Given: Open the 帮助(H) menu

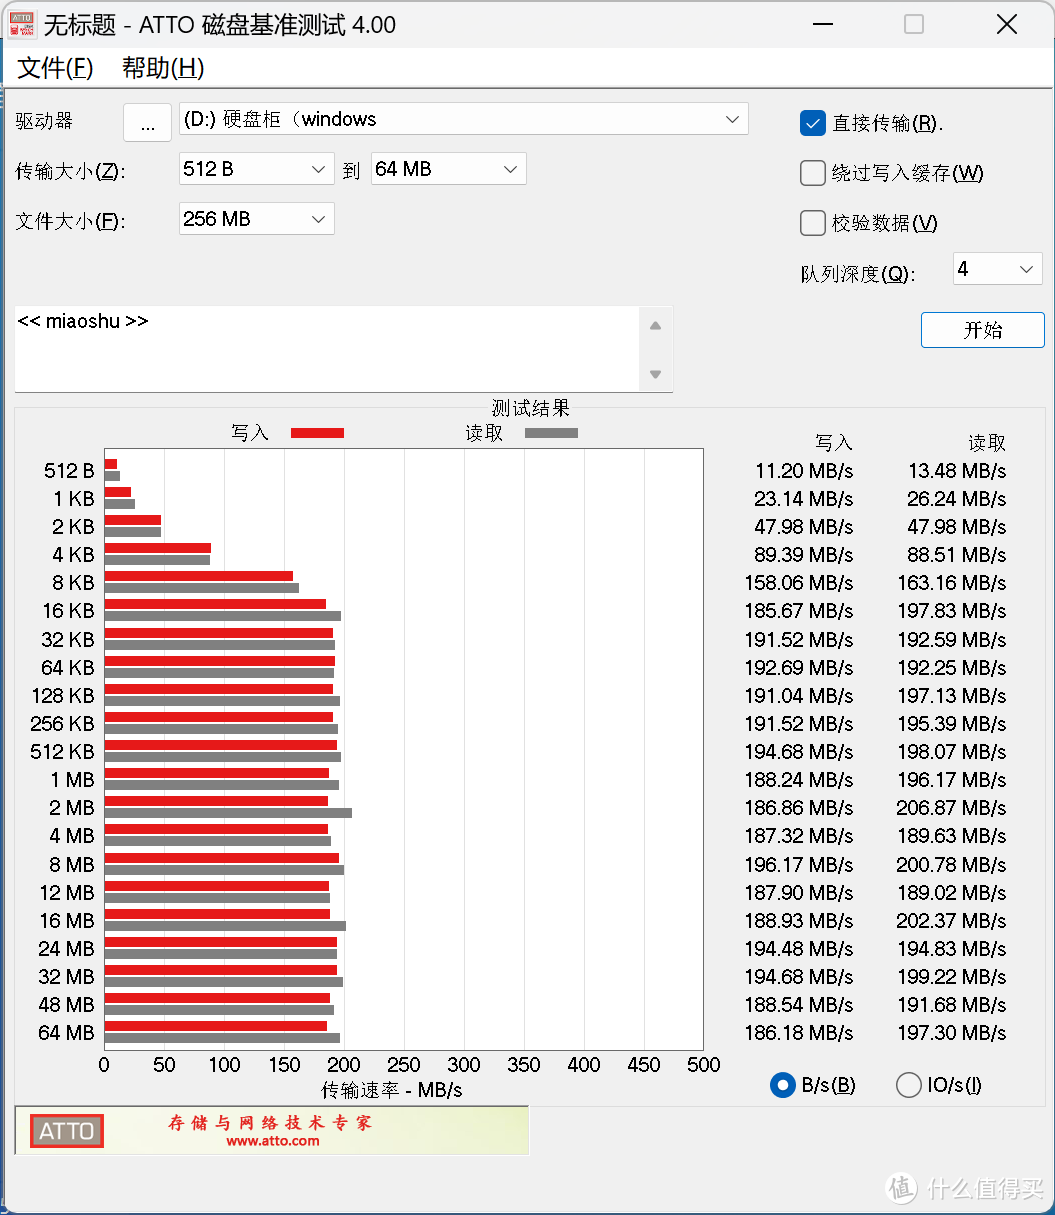Looking at the screenshot, I should [x=161, y=68].
